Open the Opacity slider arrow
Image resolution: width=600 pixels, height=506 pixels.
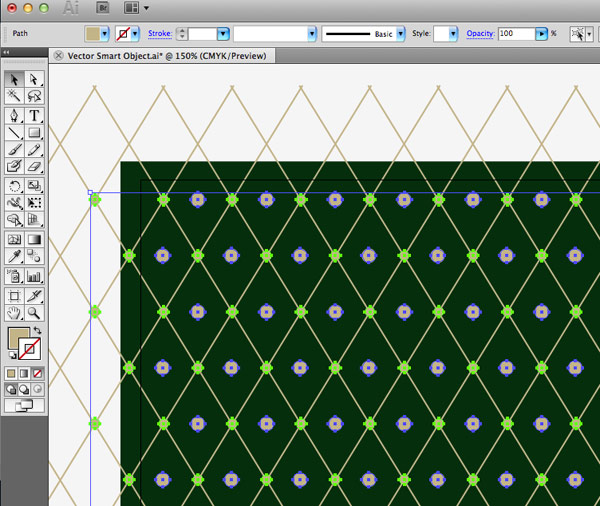[x=541, y=34]
